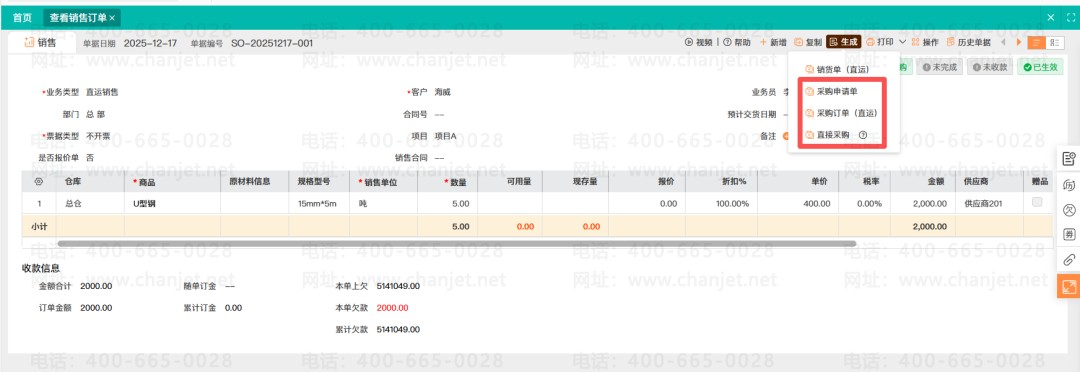Click 复制 to copy this order
The image size is (1080, 372).
[x=808, y=42]
